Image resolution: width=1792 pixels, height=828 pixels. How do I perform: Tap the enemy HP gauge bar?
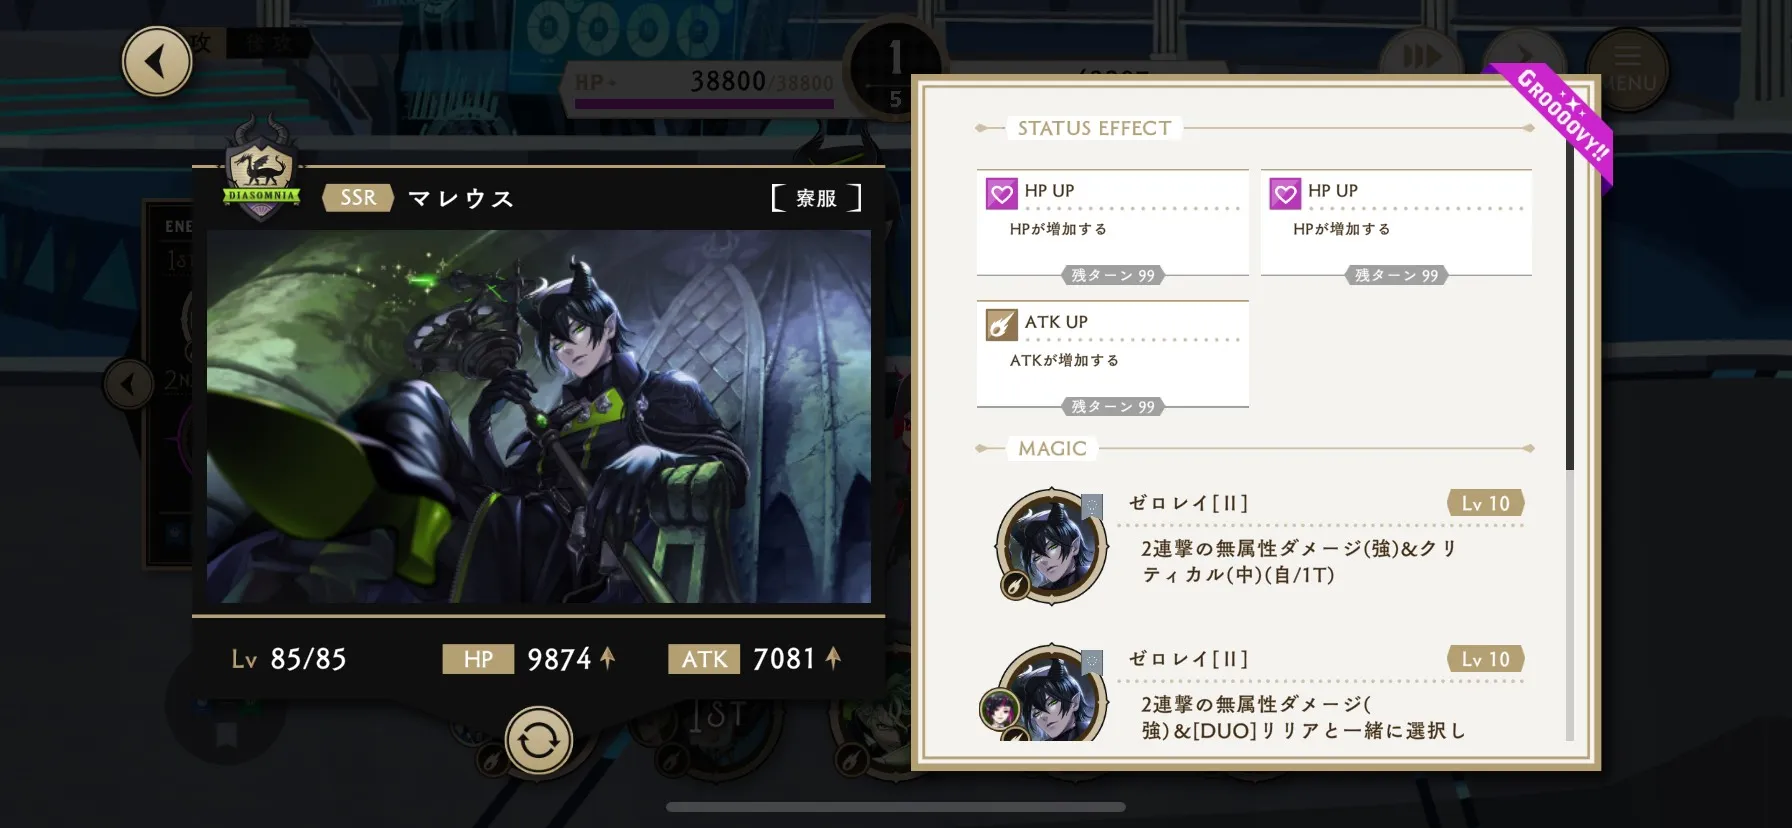704,103
